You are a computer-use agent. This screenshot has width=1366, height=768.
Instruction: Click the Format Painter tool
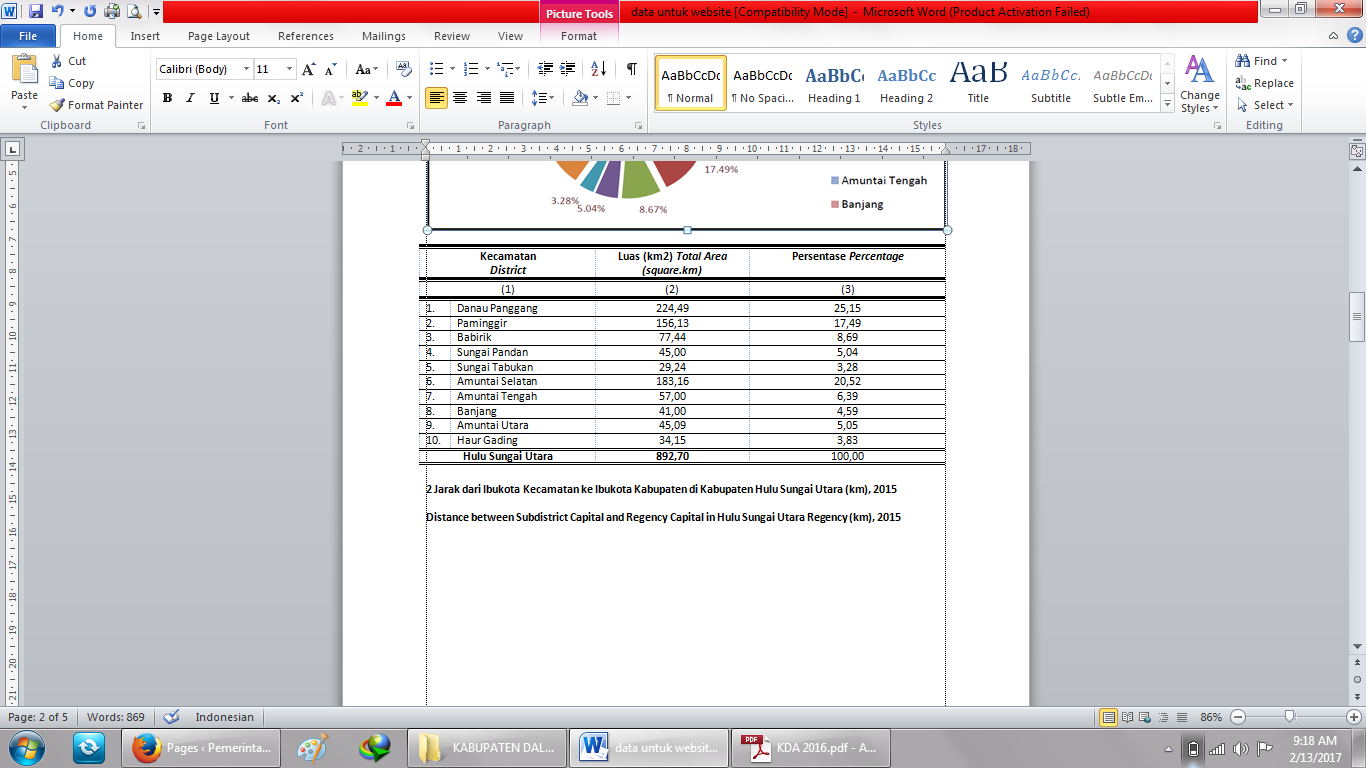pos(97,105)
